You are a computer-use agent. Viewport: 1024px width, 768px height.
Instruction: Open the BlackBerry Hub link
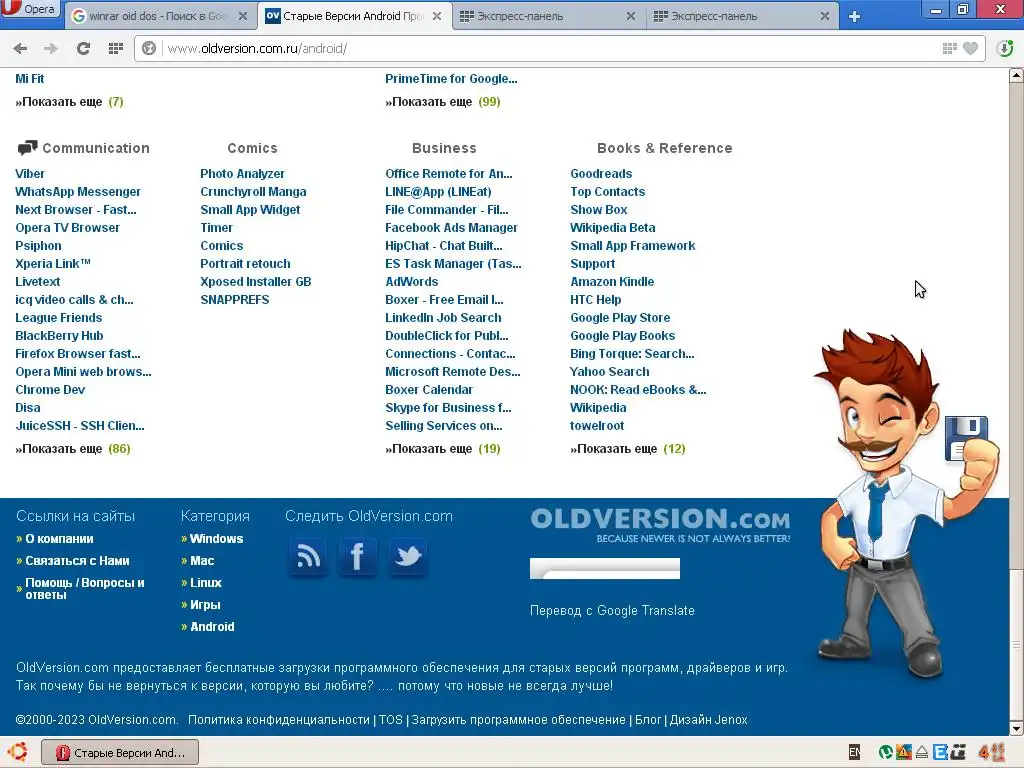(59, 336)
